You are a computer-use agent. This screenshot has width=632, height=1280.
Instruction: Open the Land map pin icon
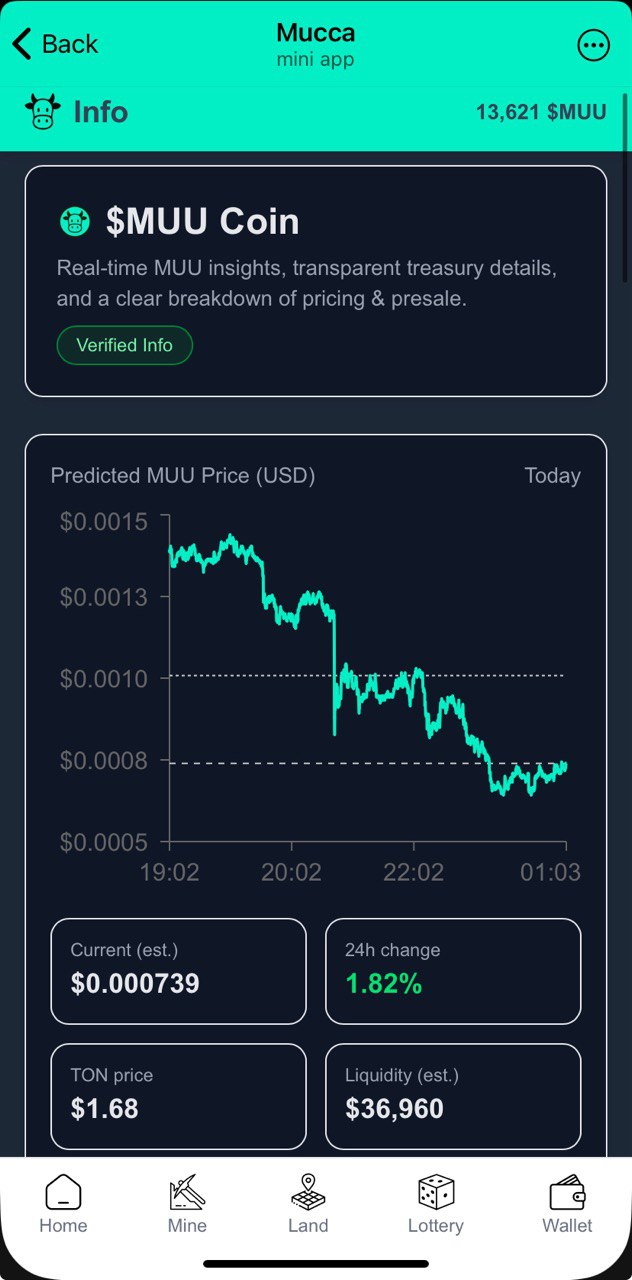coord(308,1192)
